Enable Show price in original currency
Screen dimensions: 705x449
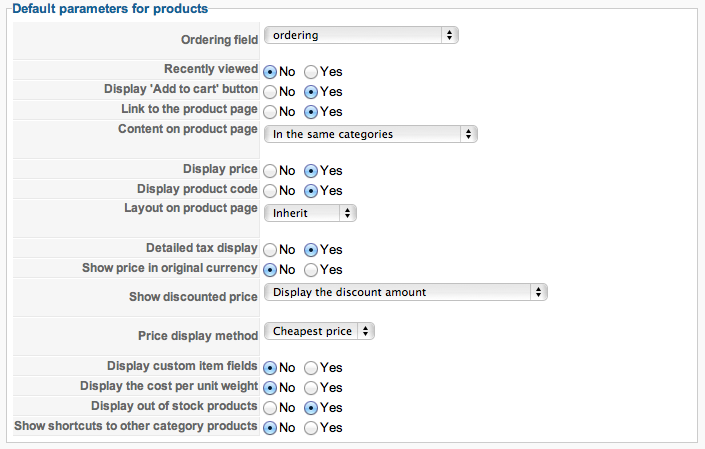pyautogui.click(x=311, y=270)
